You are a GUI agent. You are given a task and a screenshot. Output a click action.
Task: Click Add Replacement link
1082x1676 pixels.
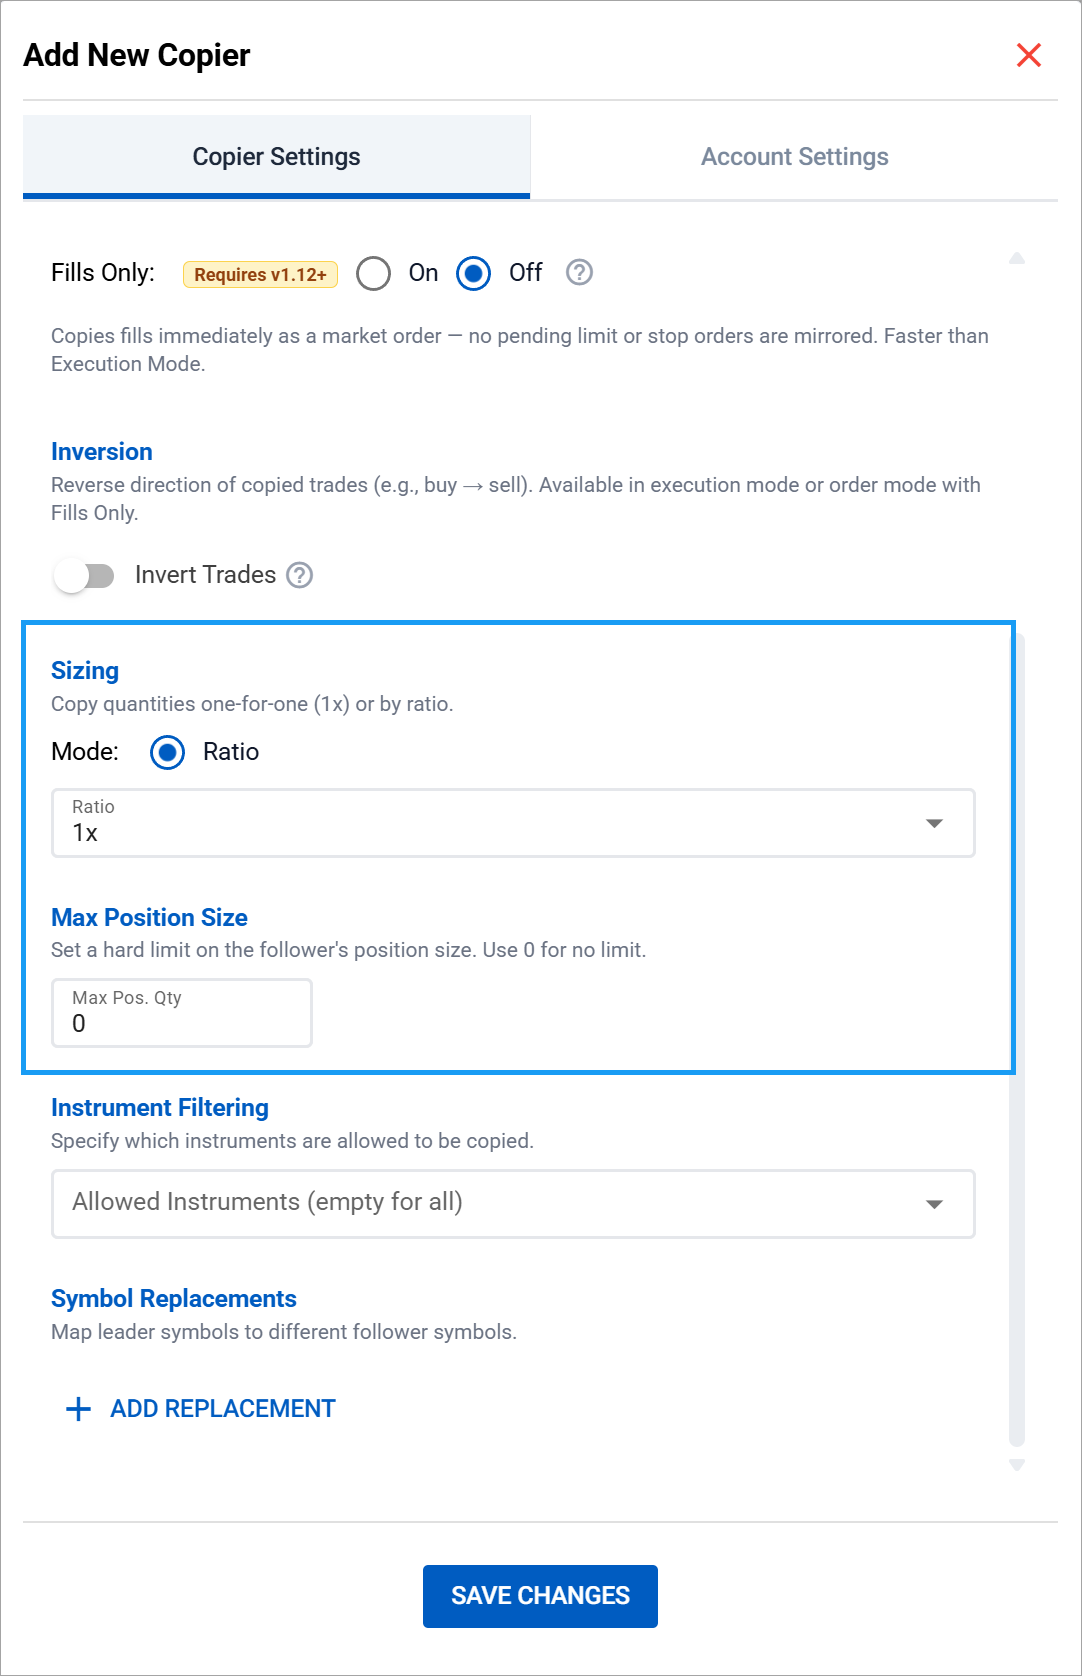pos(222,1409)
